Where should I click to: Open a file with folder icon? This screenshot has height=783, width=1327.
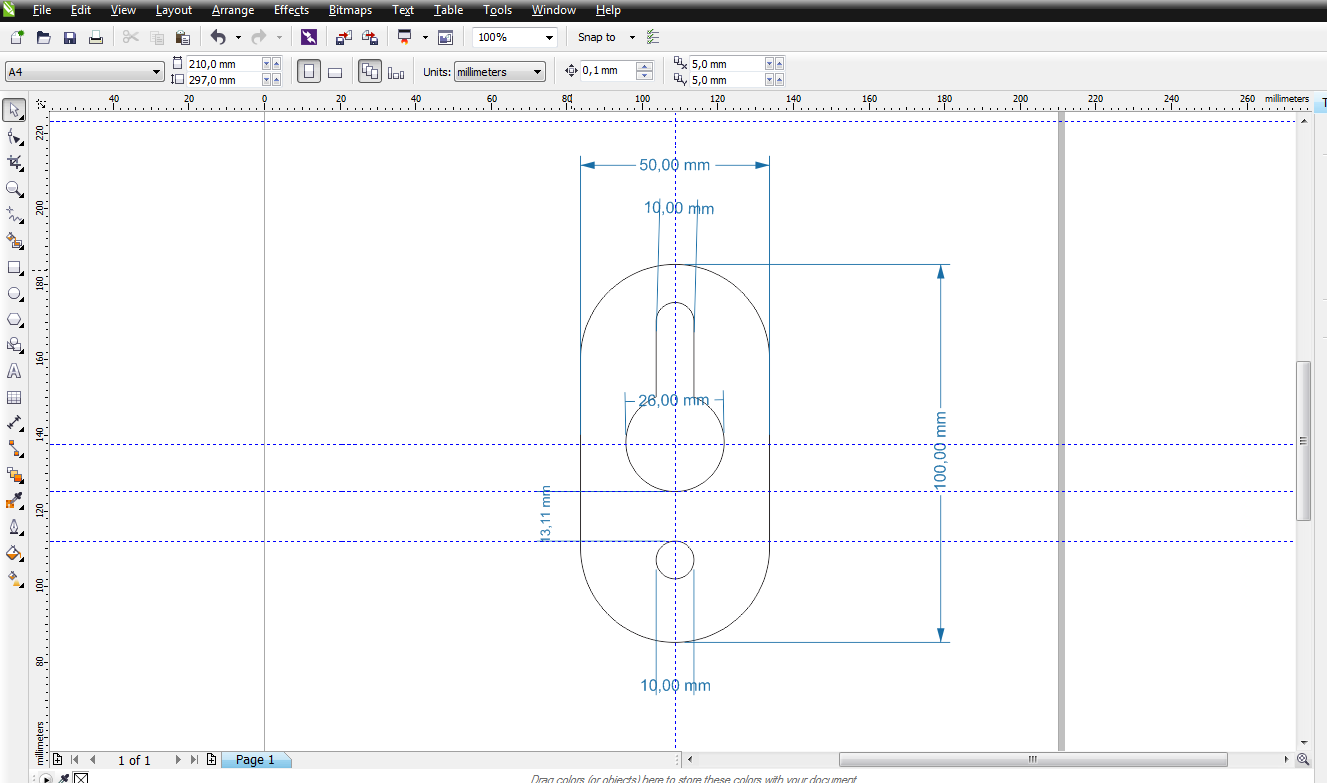pos(43,37)
